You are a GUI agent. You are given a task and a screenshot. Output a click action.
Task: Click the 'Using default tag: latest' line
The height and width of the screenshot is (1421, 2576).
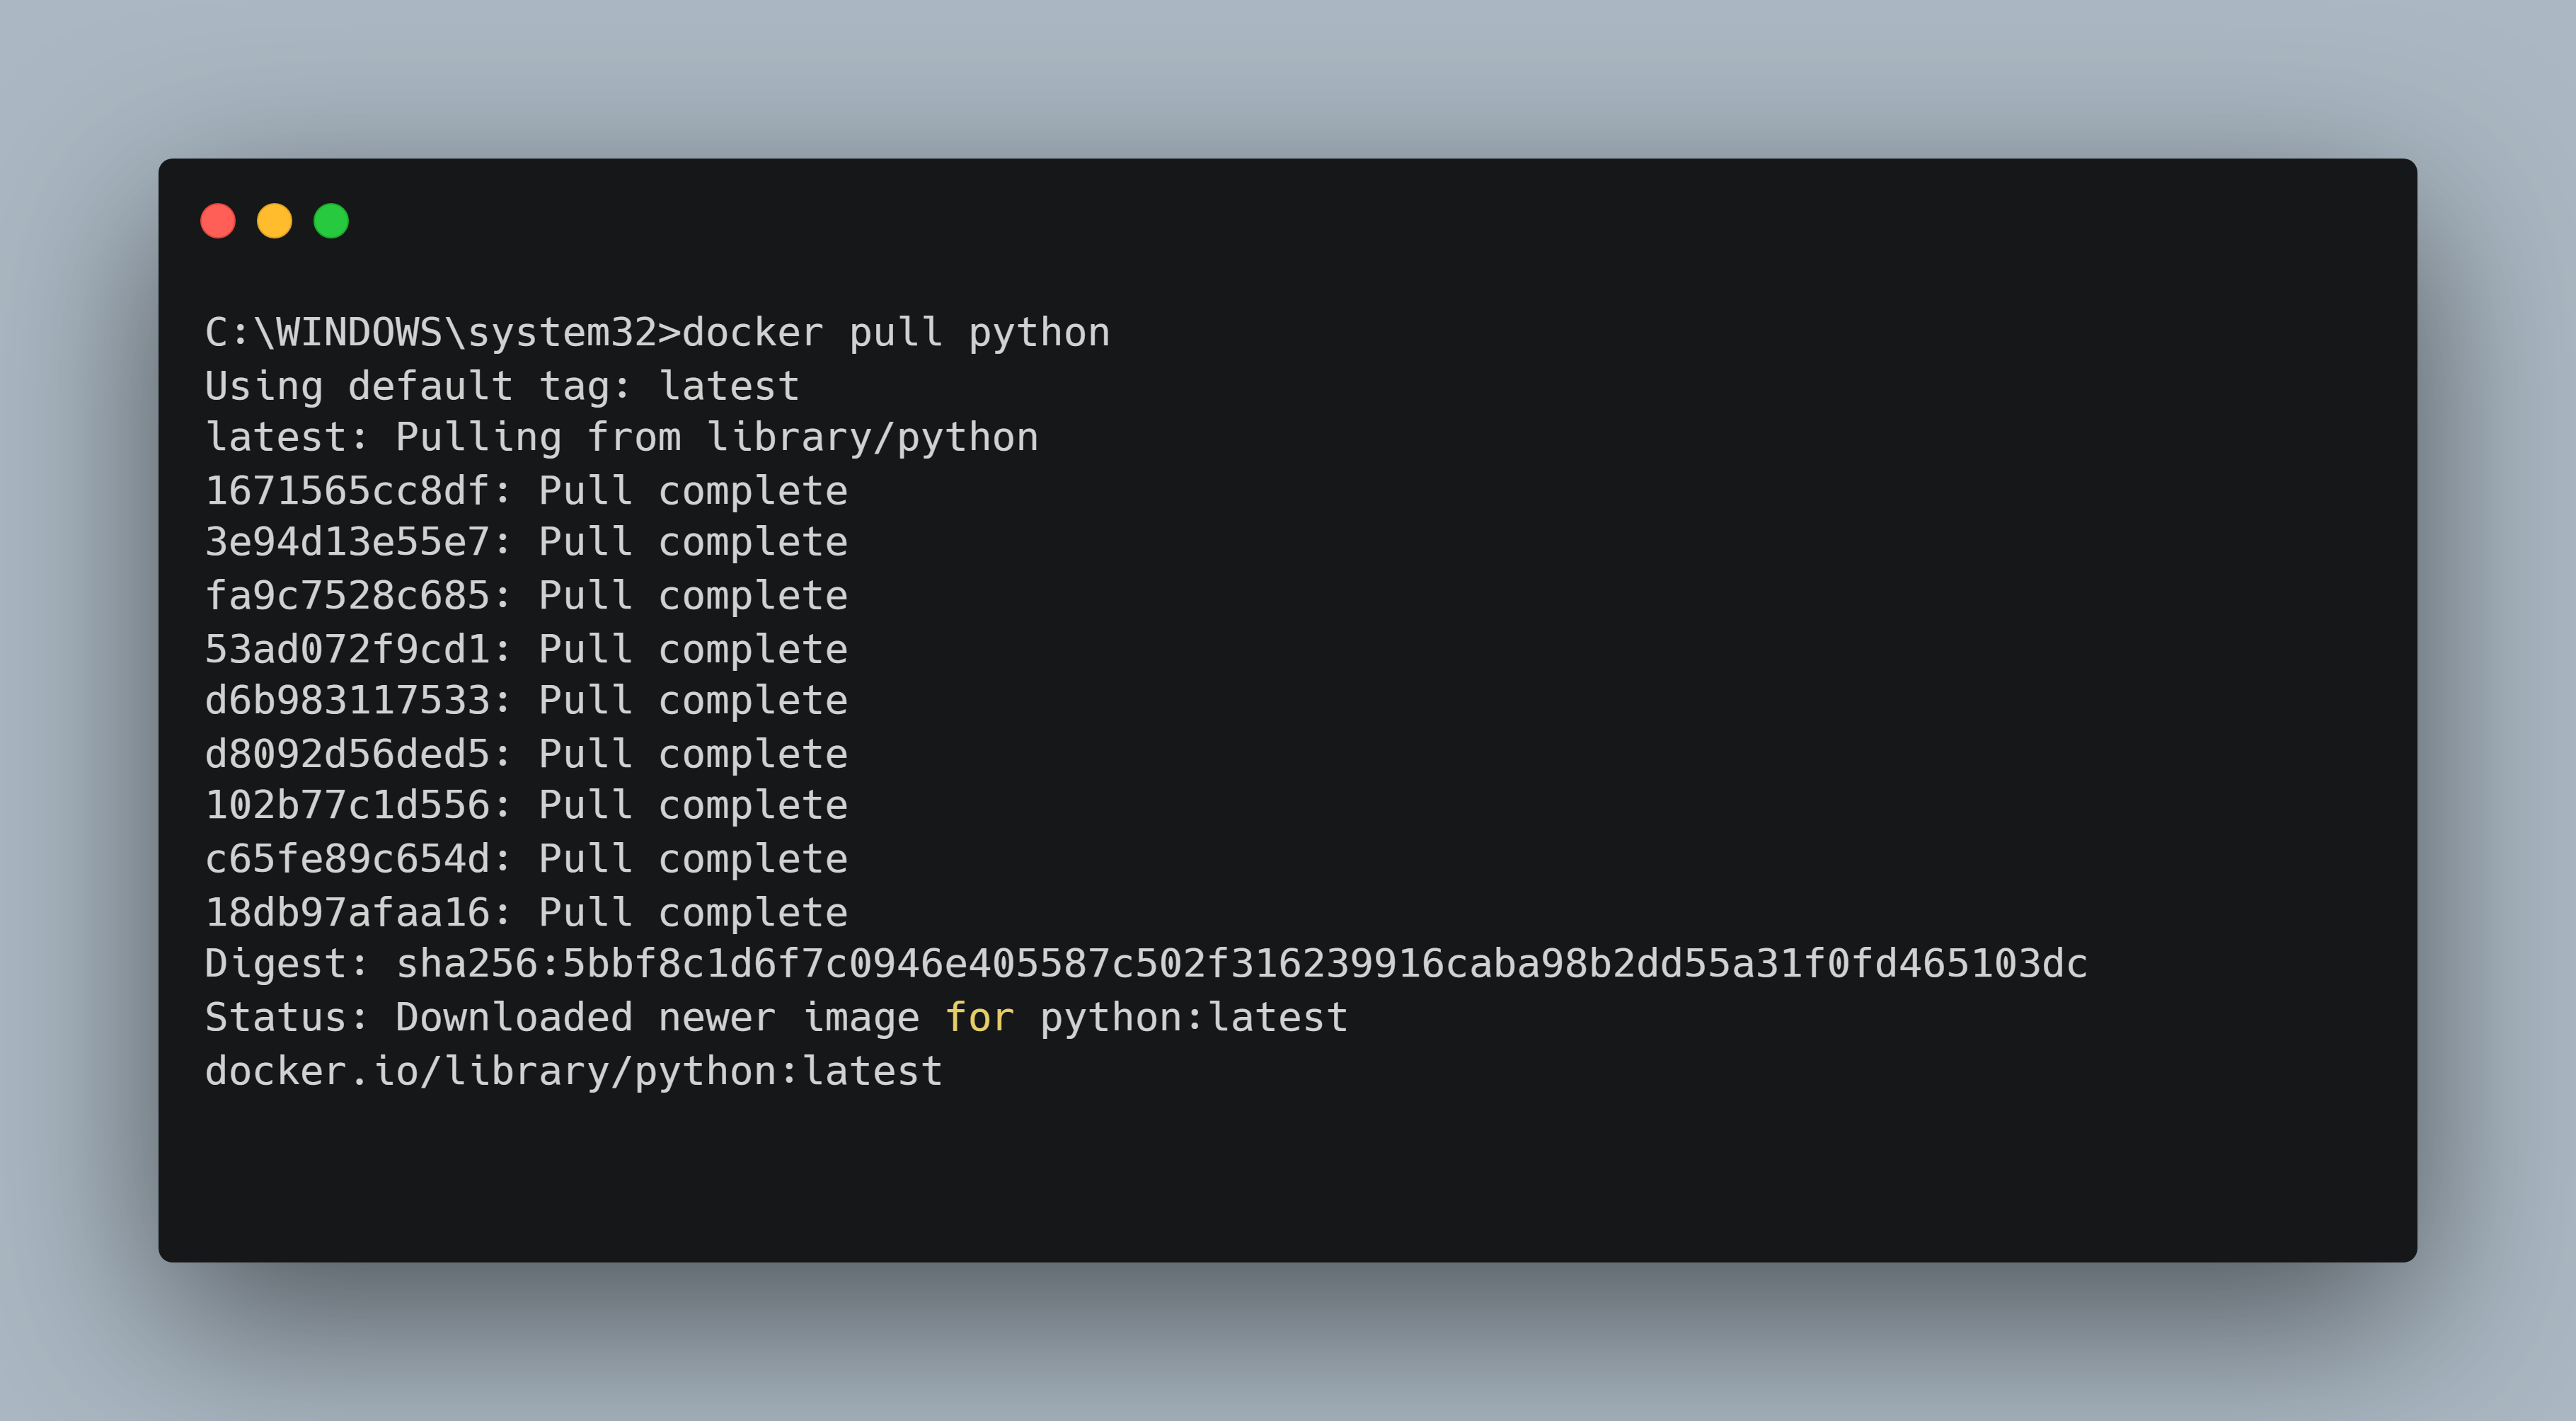[x=502, y=386]
